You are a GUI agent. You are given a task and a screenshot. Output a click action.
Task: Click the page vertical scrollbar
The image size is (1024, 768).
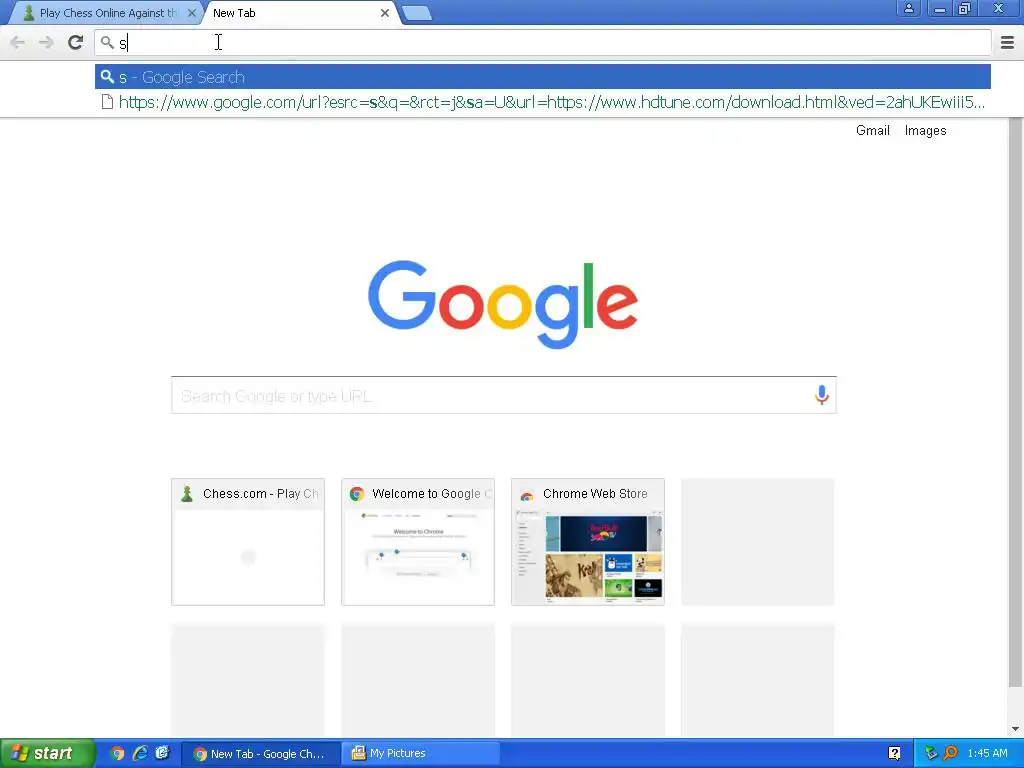1015,402
